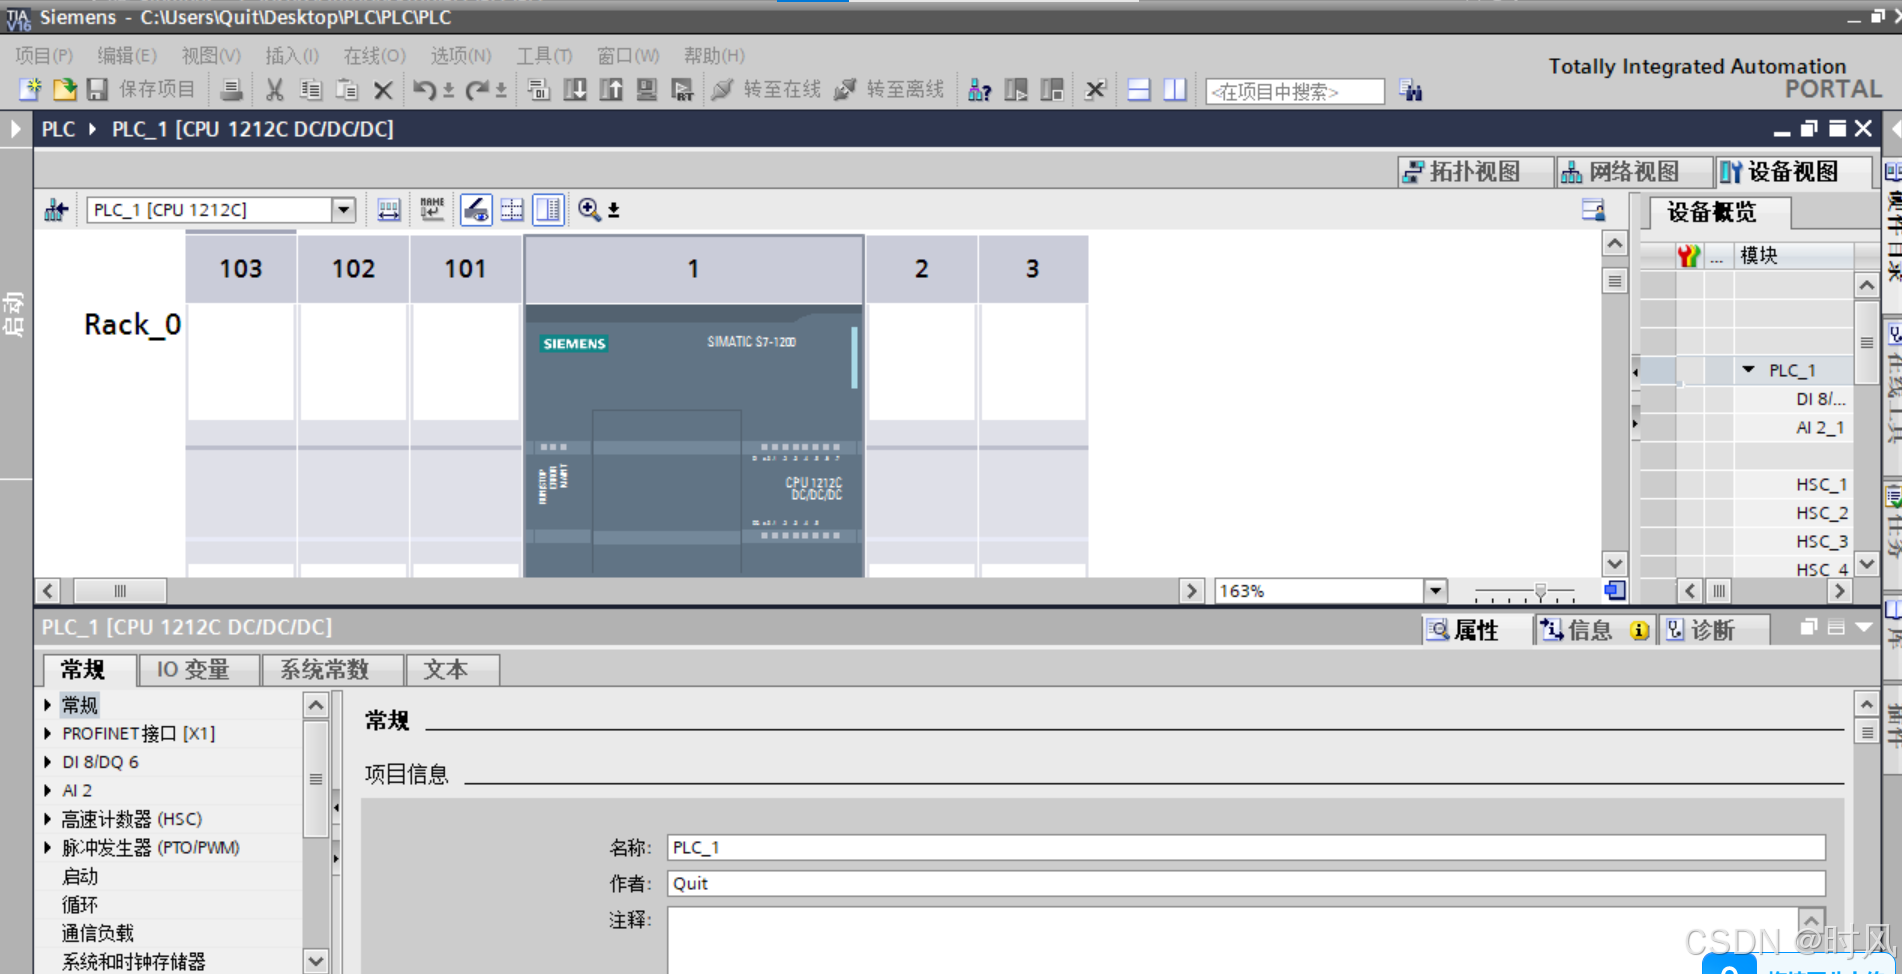This screenshot has width=1902, height=974.
Task: Expand the 常规 tree node
Action: (x=48, y=705)
